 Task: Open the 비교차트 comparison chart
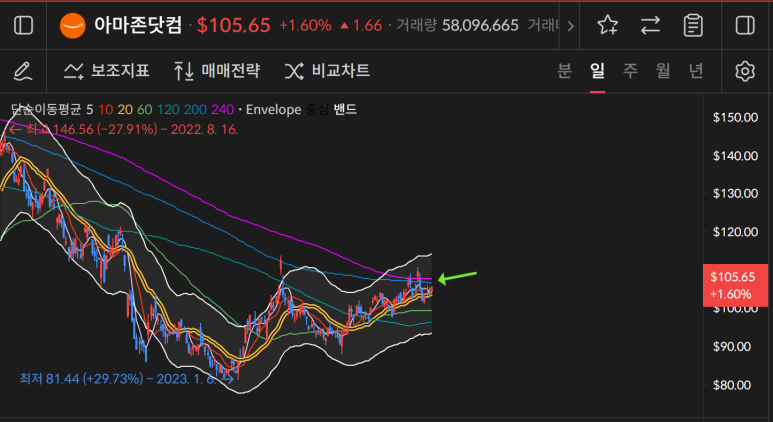click(327, 71)
